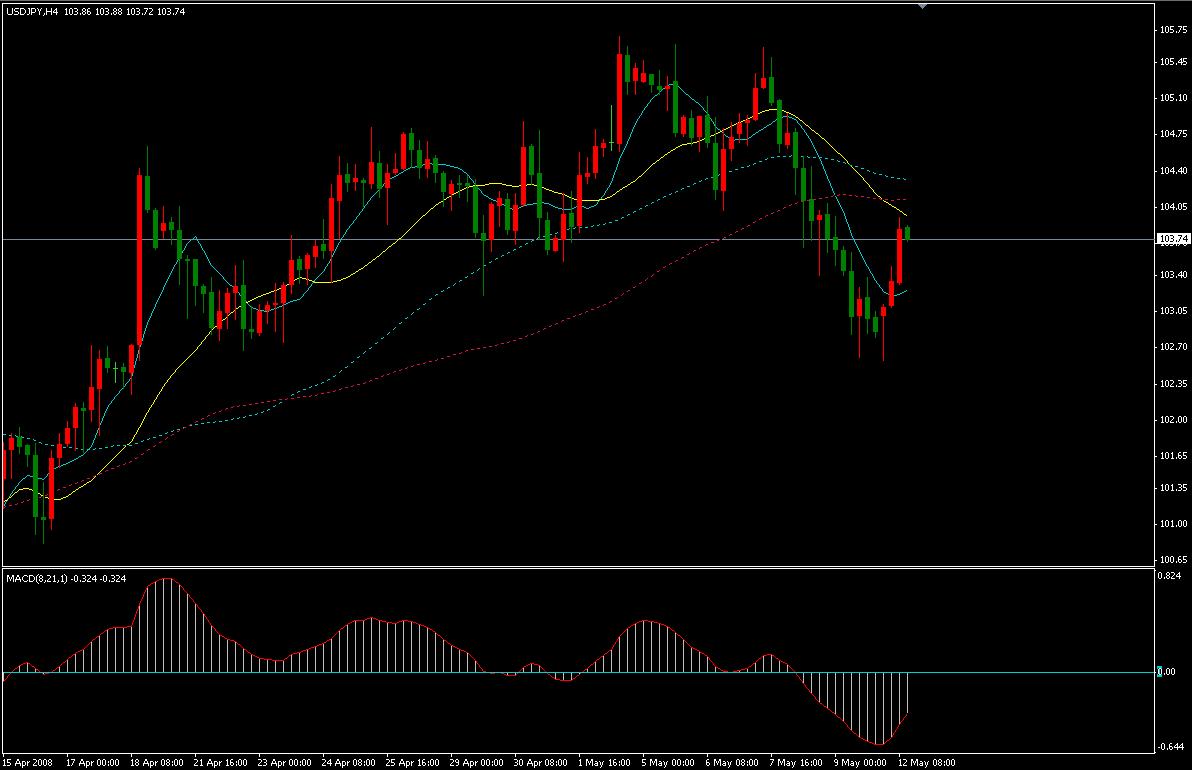Click the 29 Apr 00:00 time label

[477, 762]
